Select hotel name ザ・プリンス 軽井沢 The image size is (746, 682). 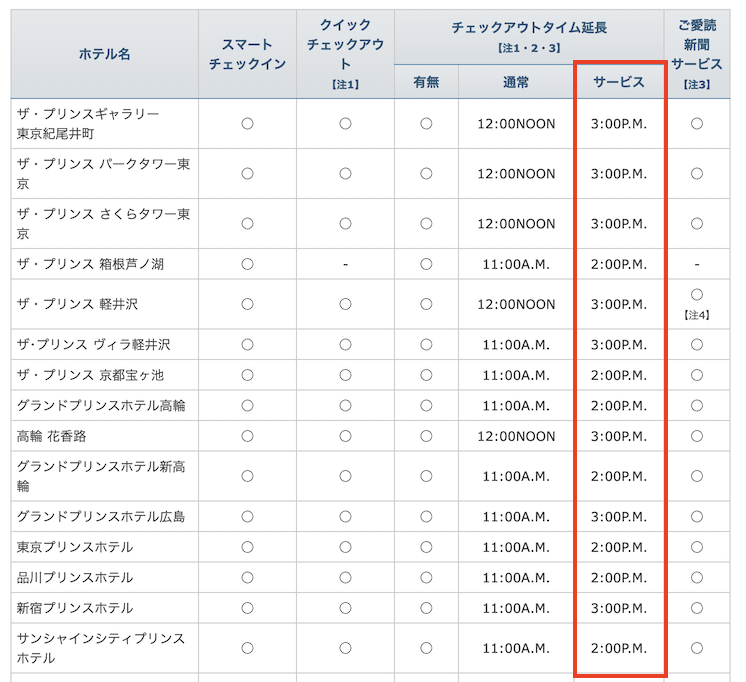click(x=78, y=304)
